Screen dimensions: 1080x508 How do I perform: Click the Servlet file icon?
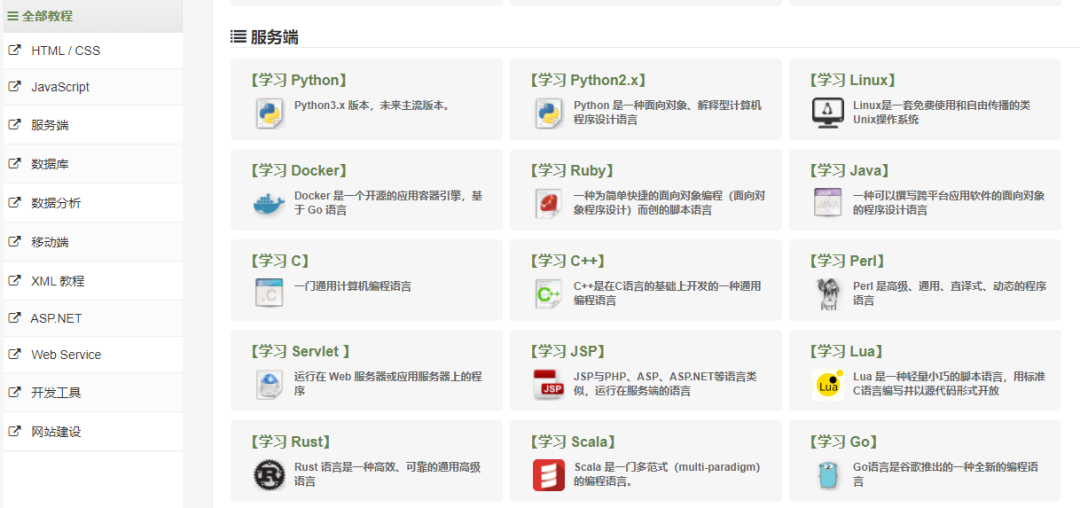coord(269,384)
